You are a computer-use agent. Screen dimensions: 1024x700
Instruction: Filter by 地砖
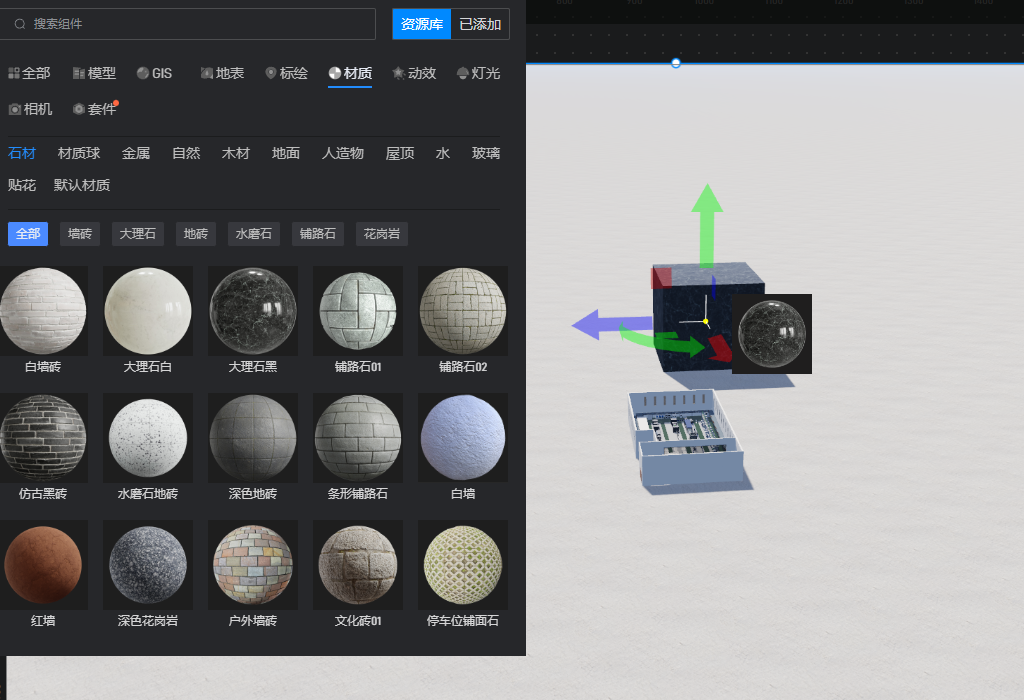tap(196, 234)
